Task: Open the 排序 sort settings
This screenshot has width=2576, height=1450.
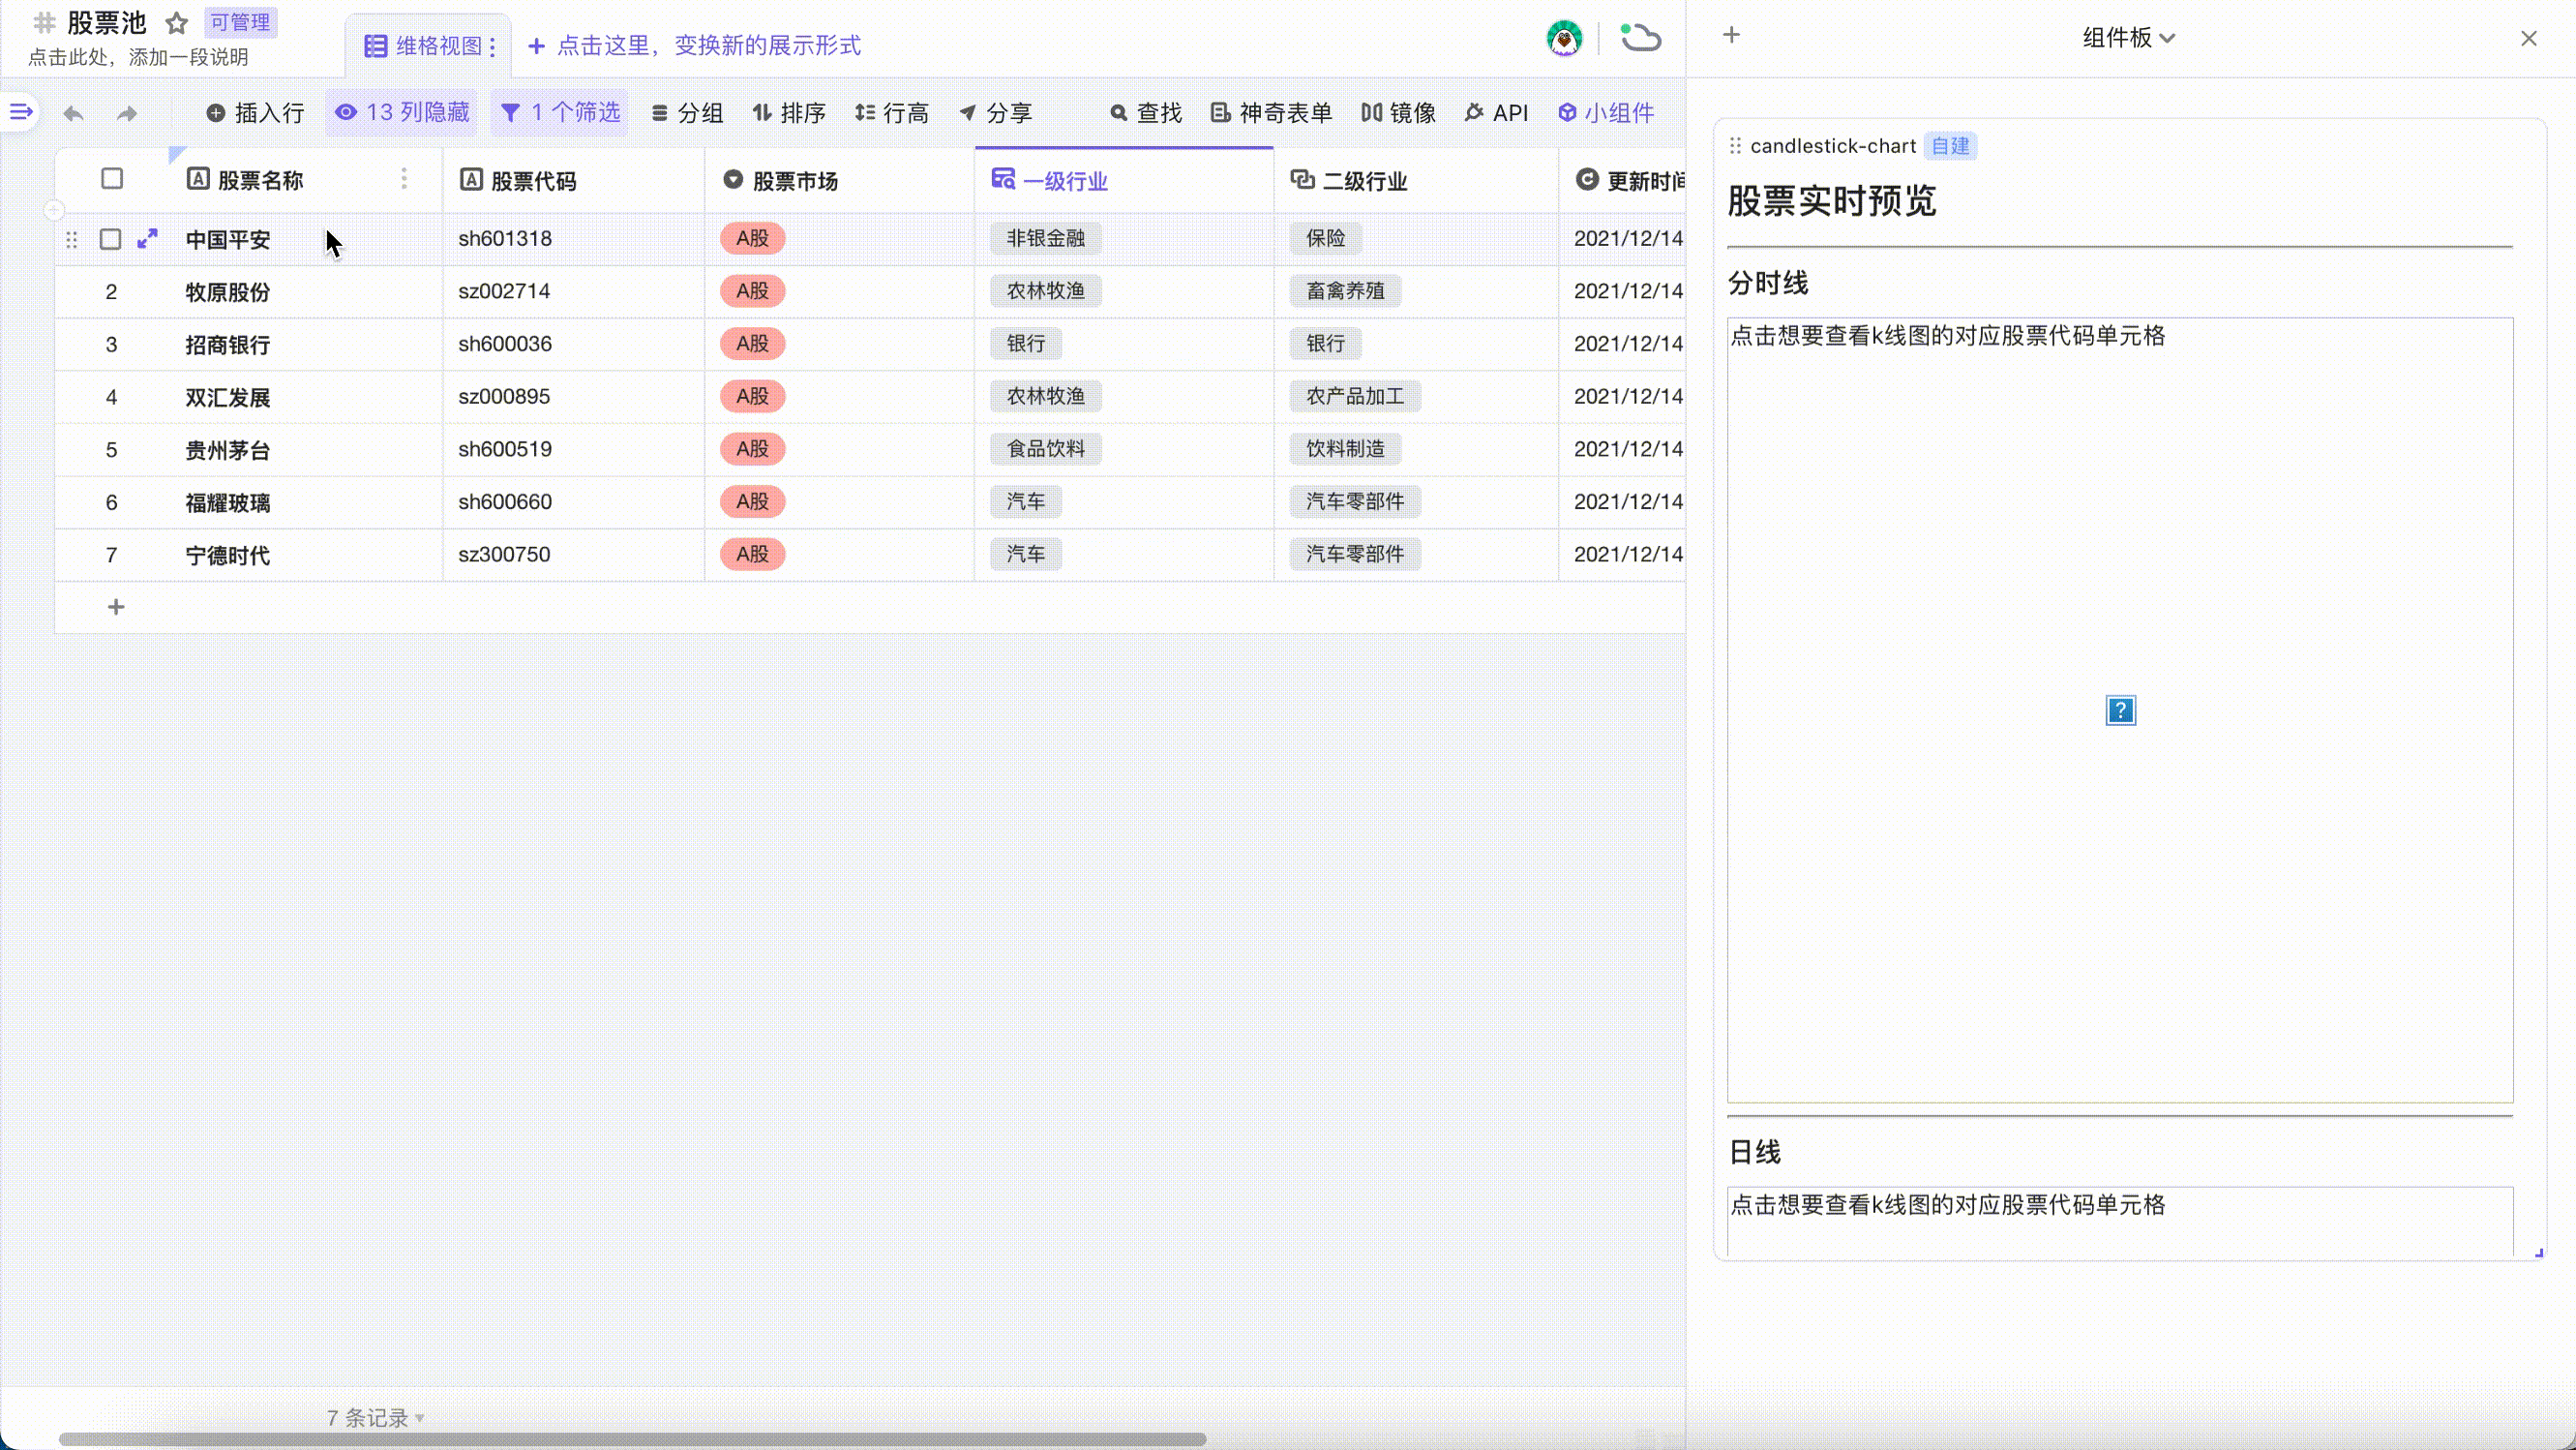Action: (790, 113)
